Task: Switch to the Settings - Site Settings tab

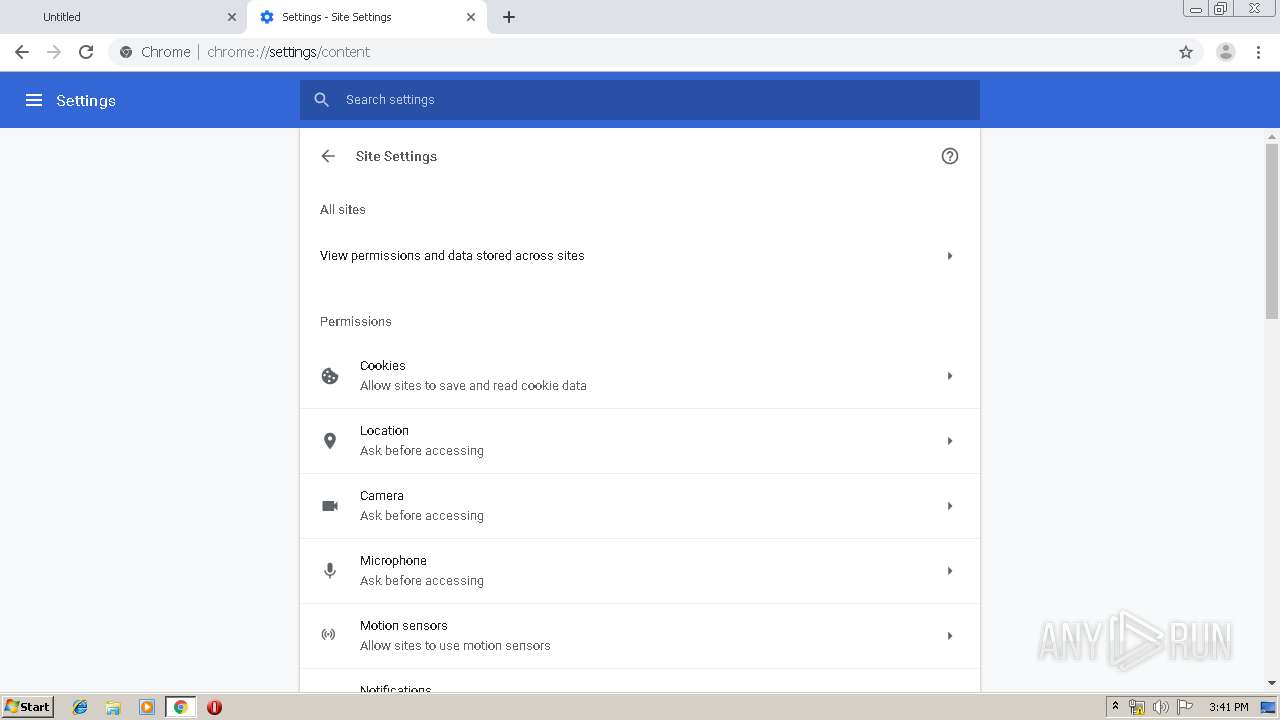Action: [x=366, y=17]
